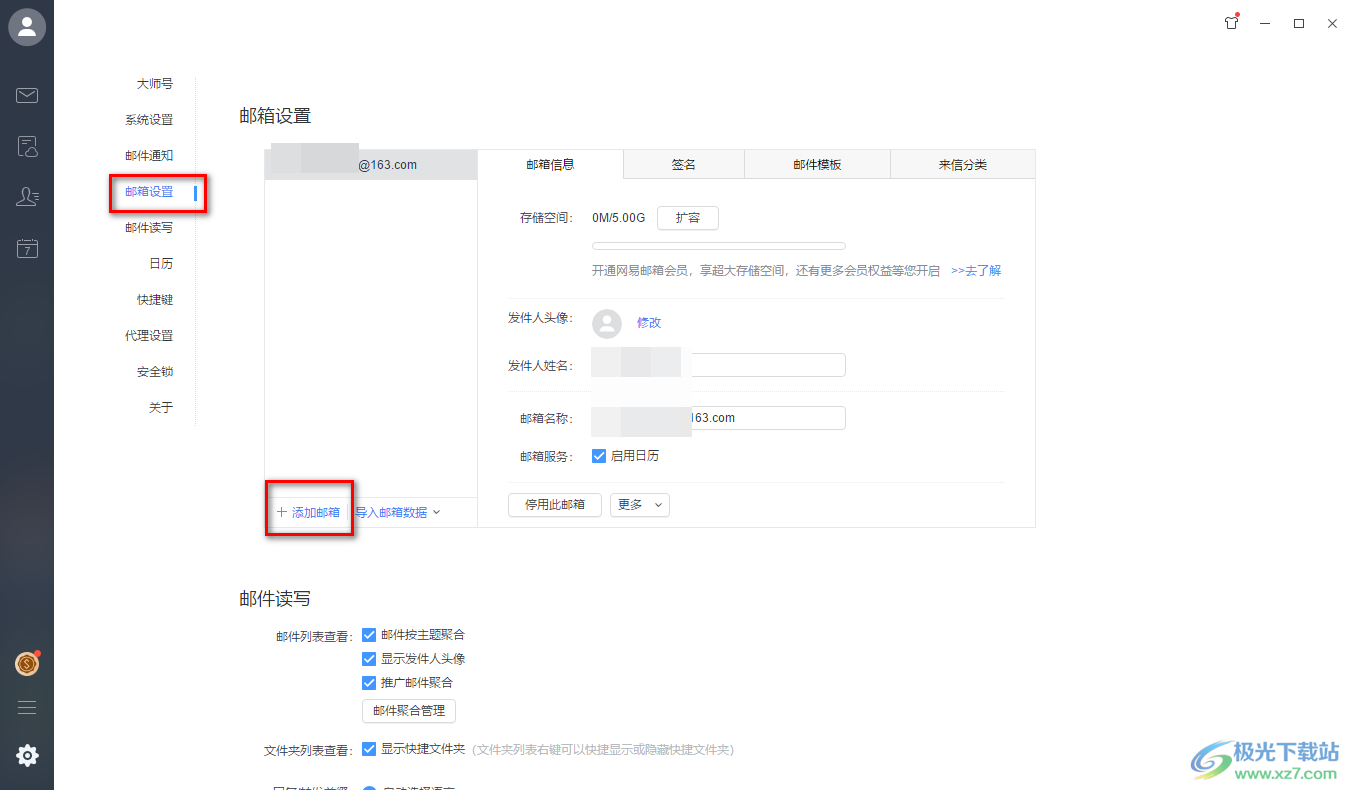
Task: Toggle the 启用日历 checkbox
Action: click(x=599, y=456)
